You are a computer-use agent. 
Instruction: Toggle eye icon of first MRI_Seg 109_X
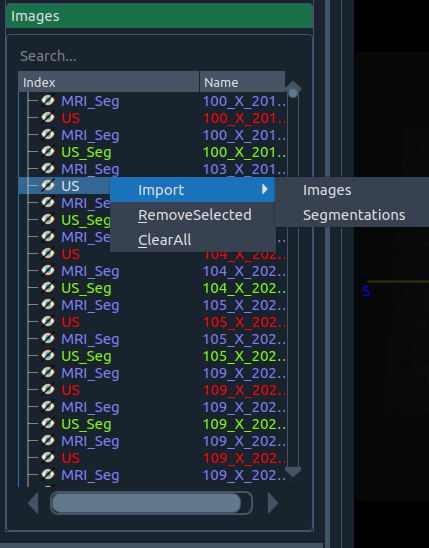point(48,373)
